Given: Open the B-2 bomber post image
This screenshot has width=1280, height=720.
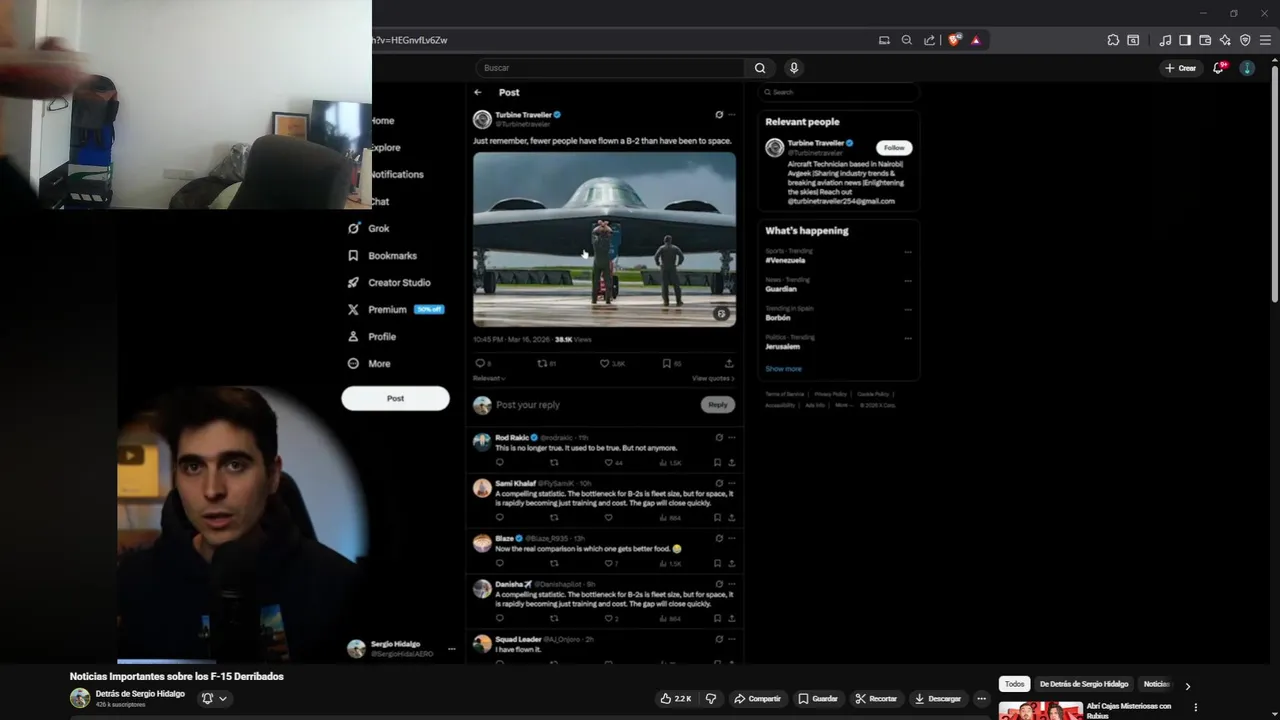Looking at the screenshot, I should point(604,239).
